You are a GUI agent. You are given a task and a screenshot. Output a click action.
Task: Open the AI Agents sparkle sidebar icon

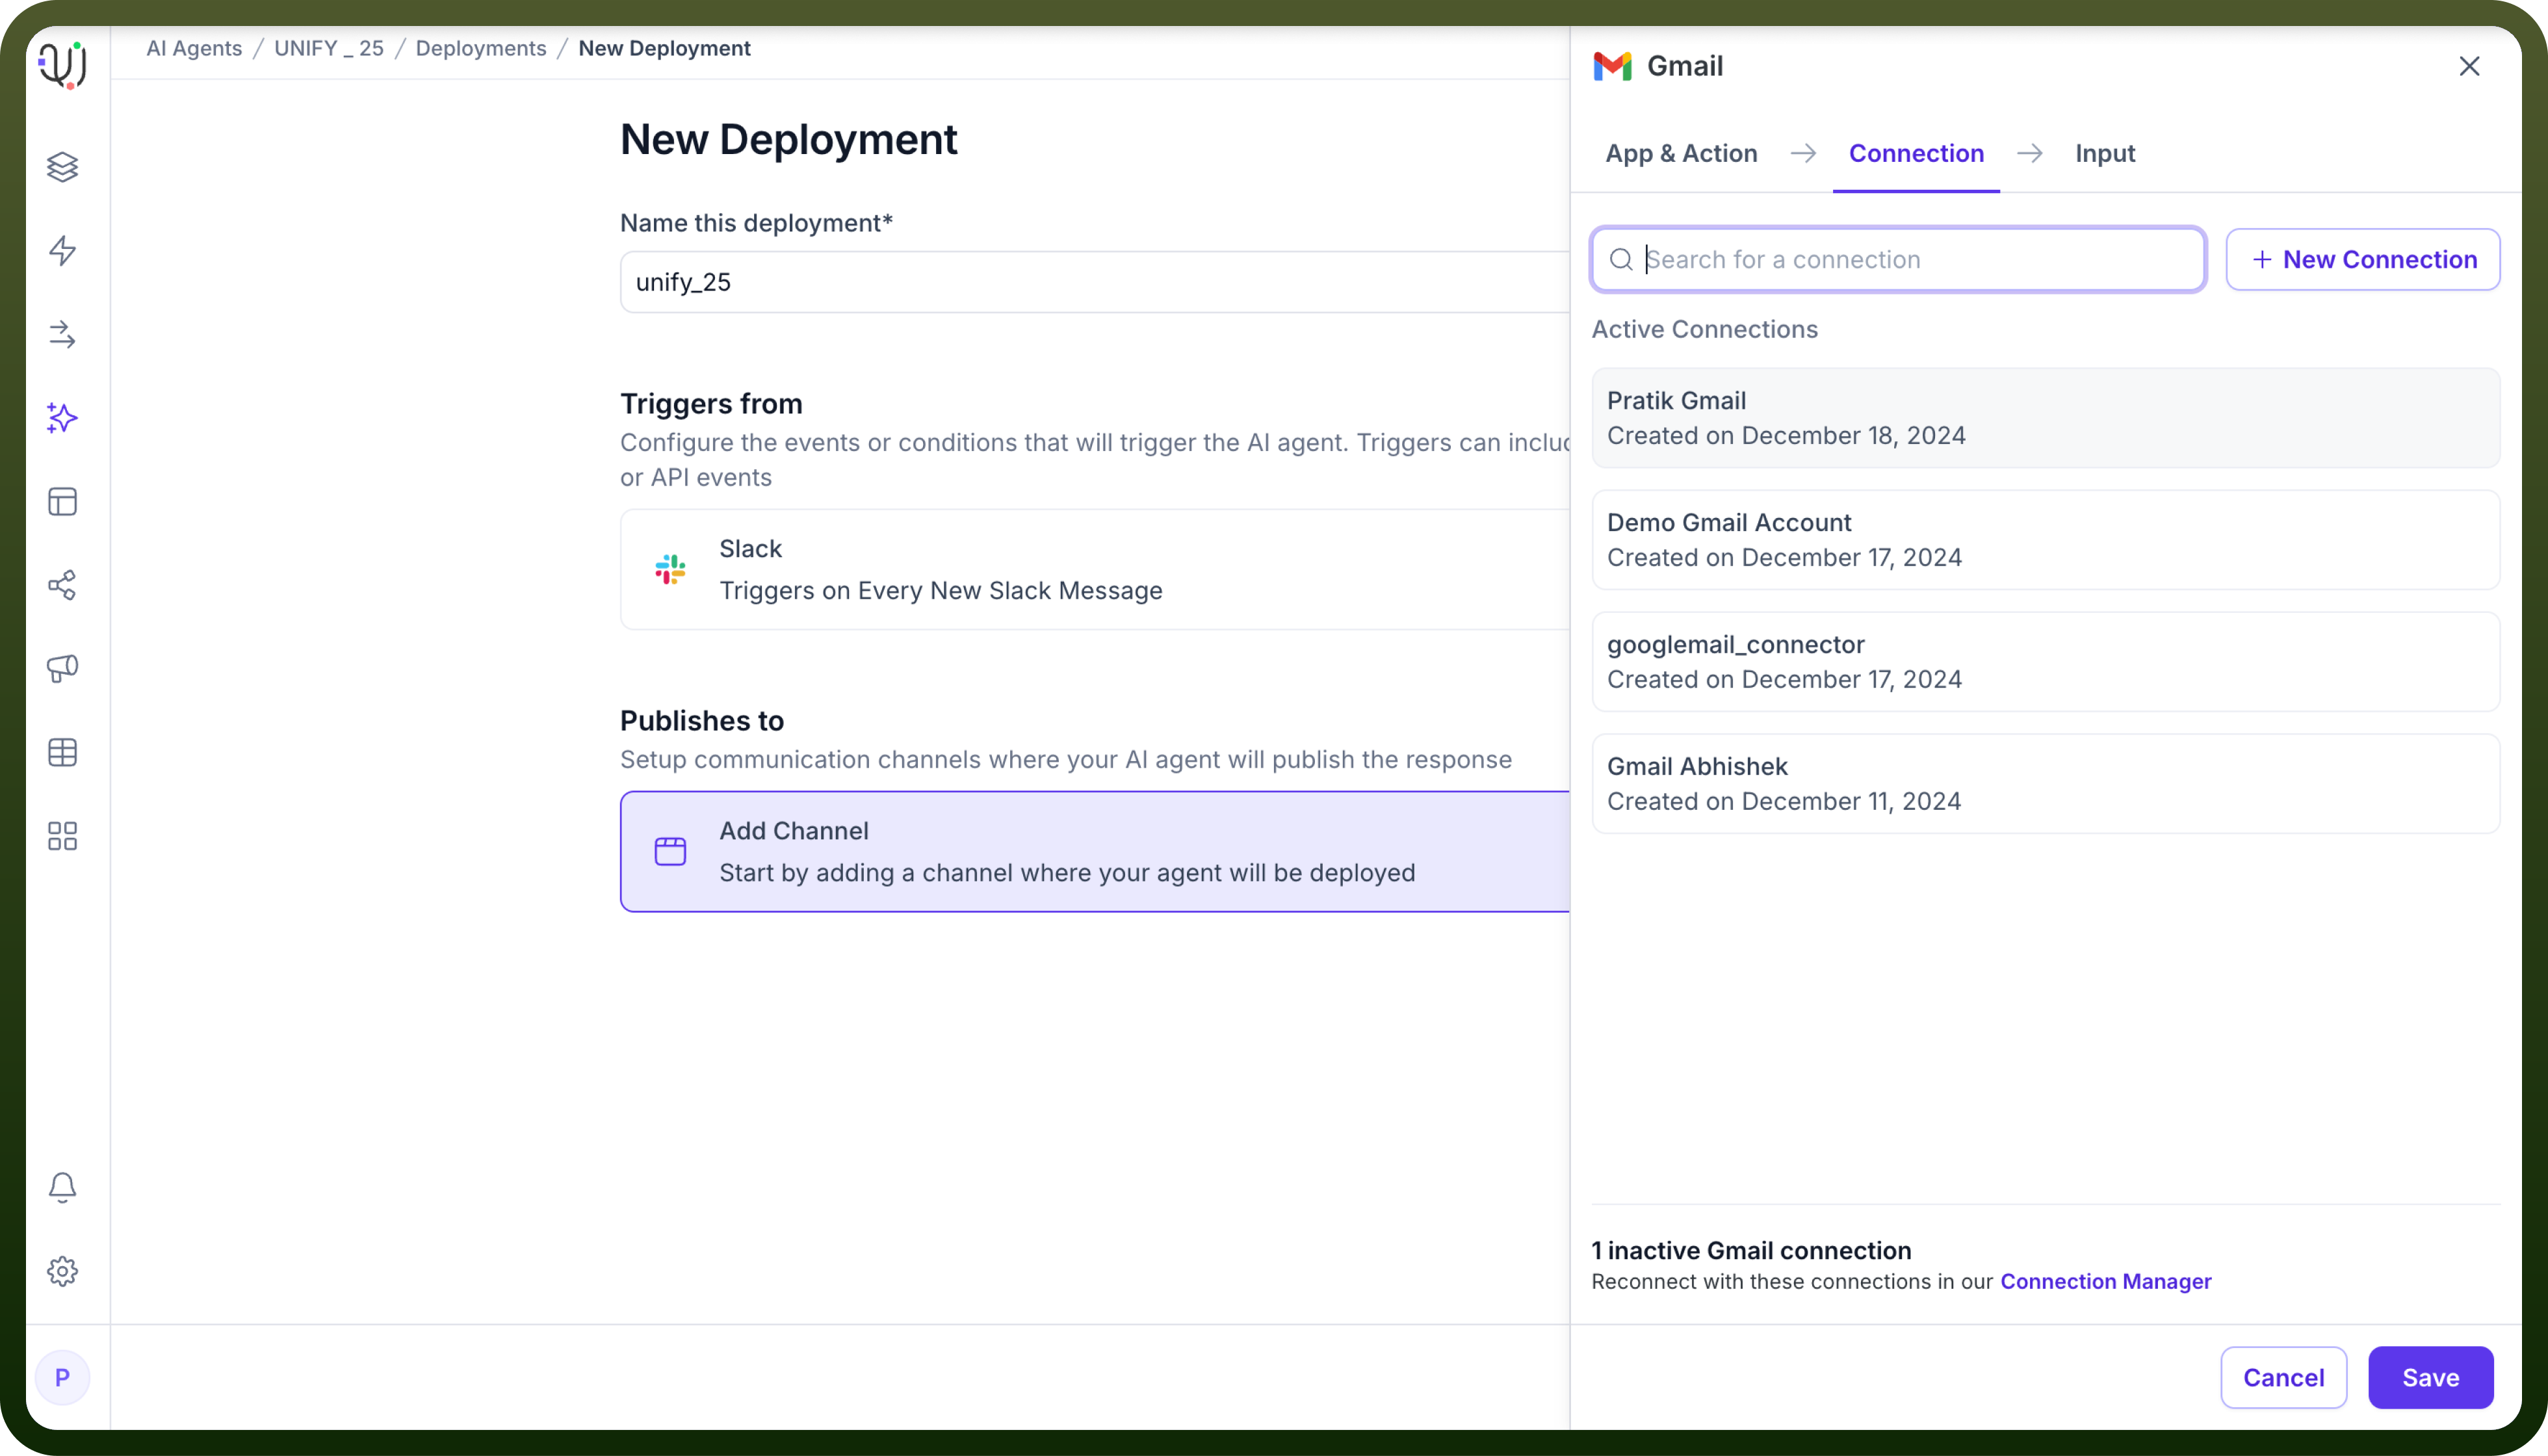[x=62, y=418]
